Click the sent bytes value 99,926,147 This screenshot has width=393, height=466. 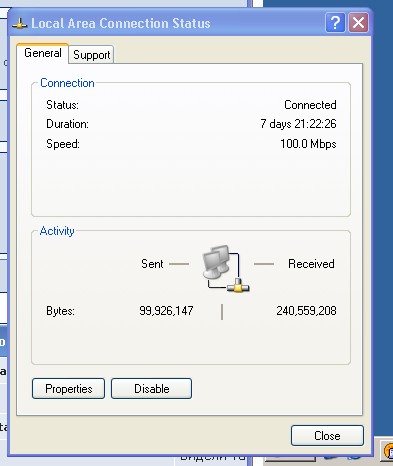166,311
